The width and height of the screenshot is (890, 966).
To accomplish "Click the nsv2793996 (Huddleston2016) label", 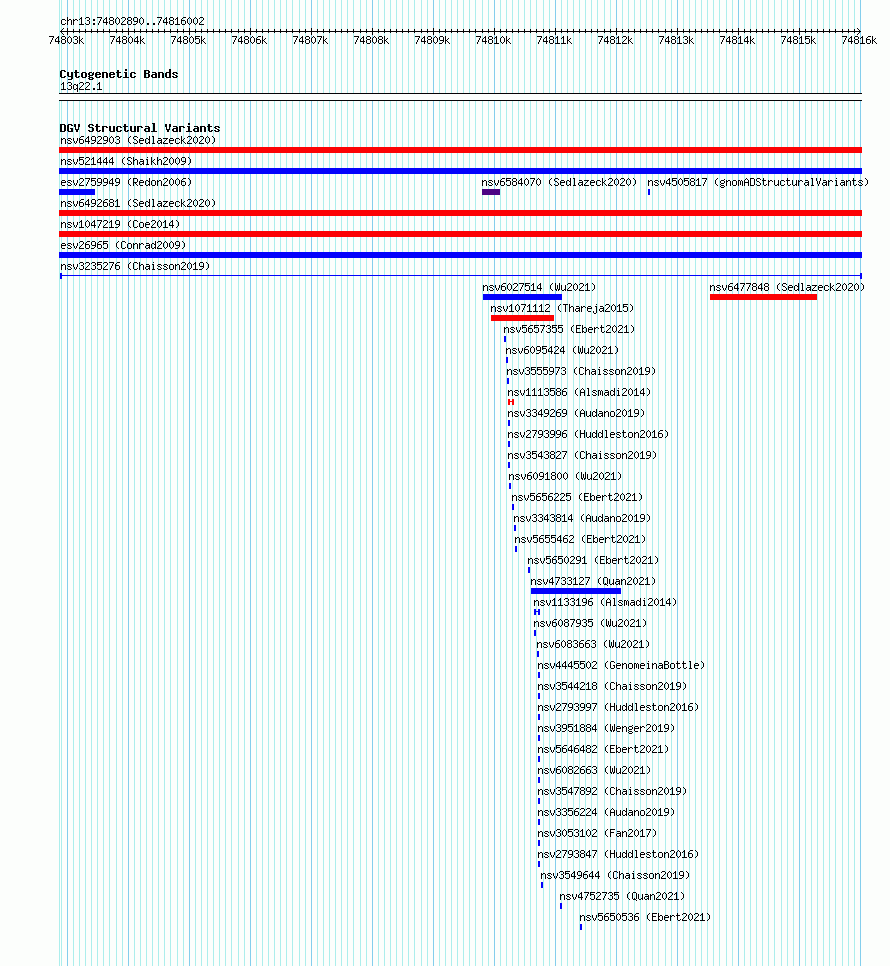I will coord(588,434).
